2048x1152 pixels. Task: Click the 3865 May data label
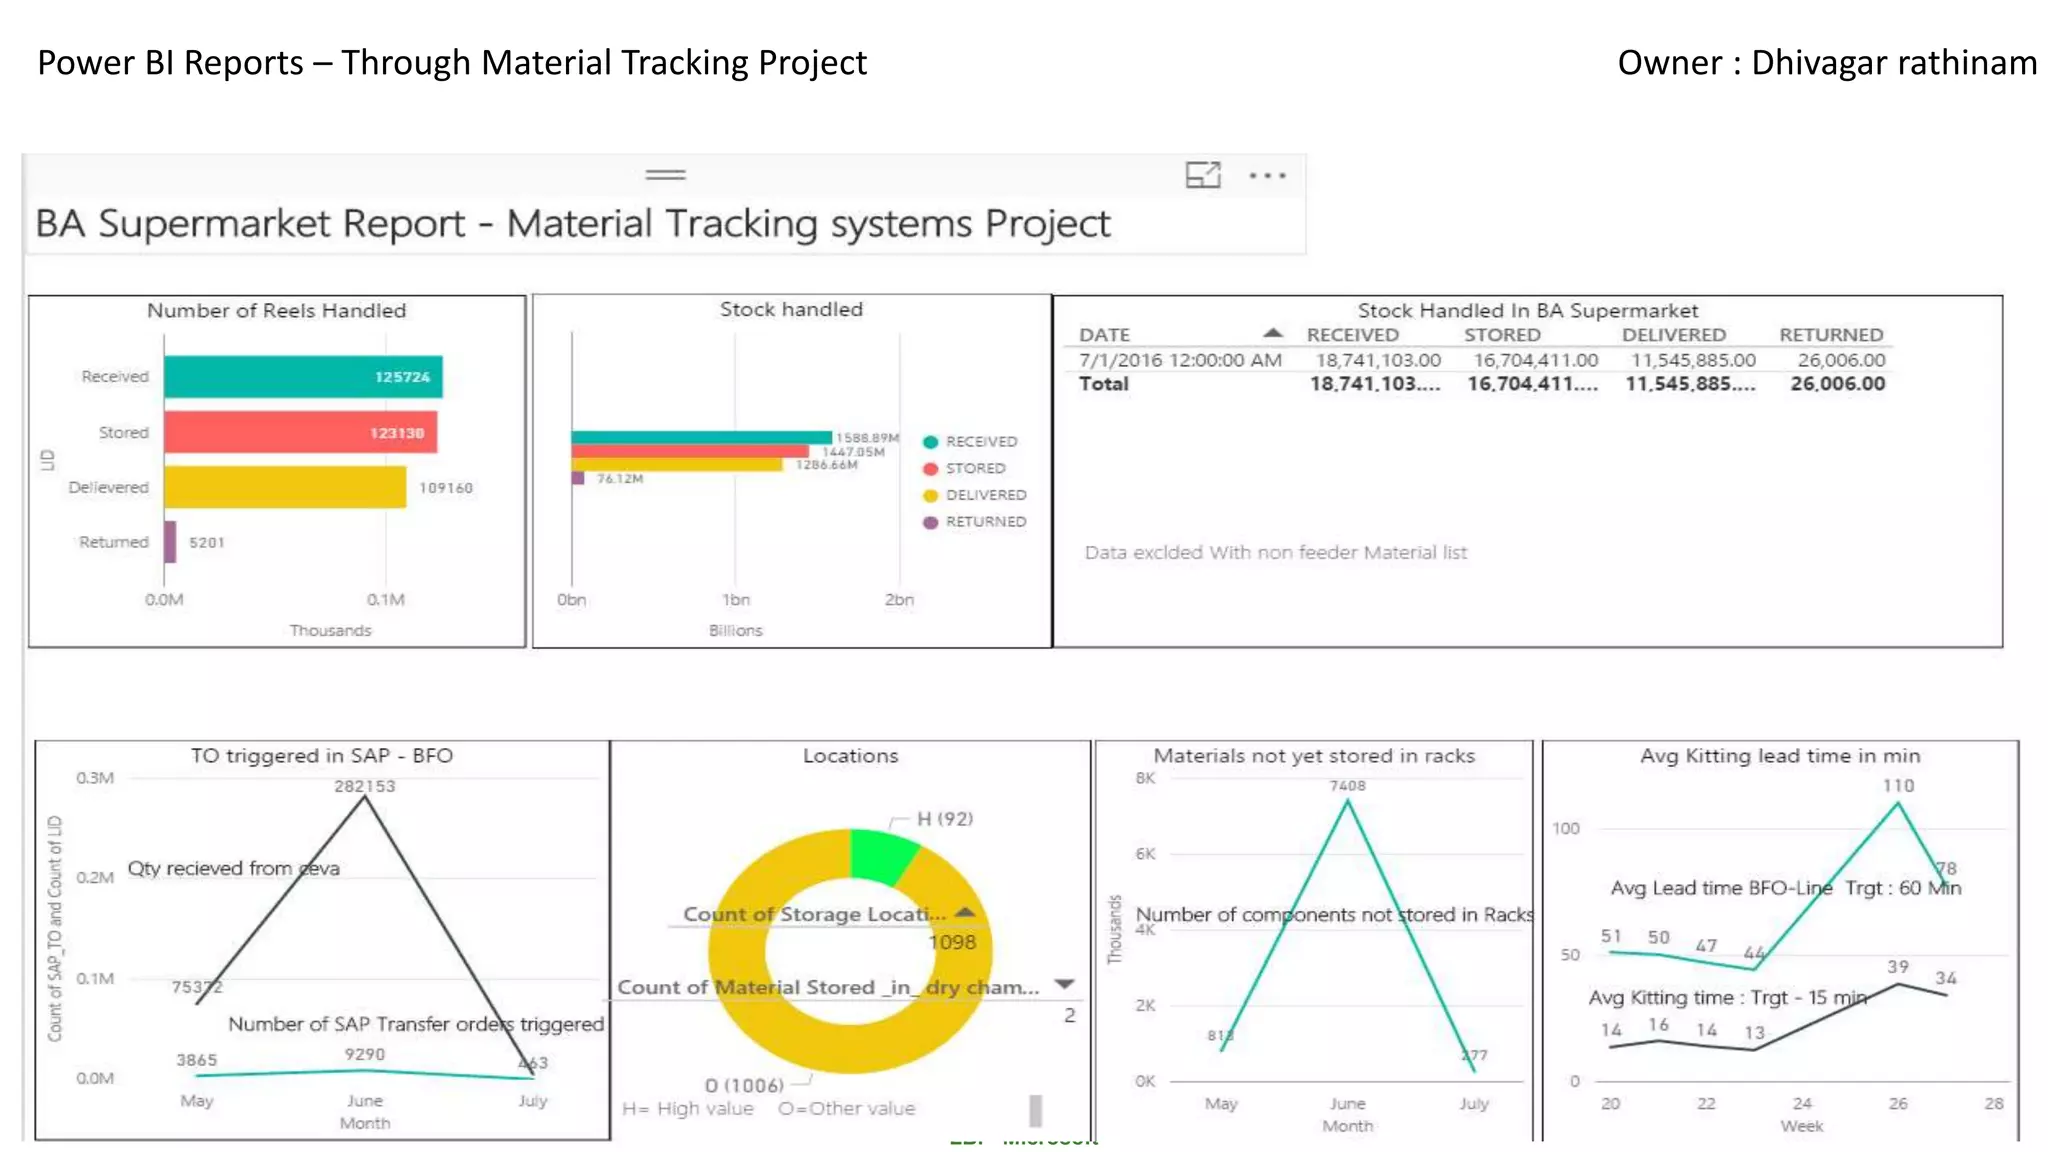[196, 1060]
